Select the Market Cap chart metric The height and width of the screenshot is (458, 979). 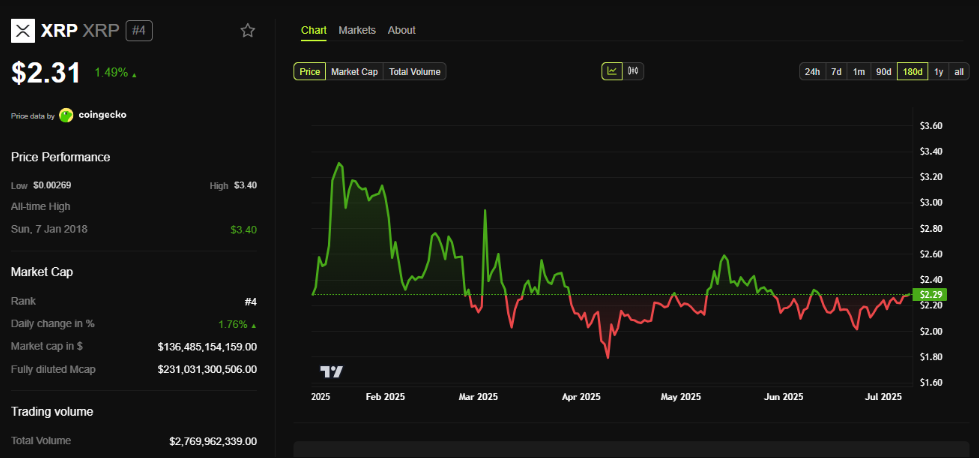354,72
